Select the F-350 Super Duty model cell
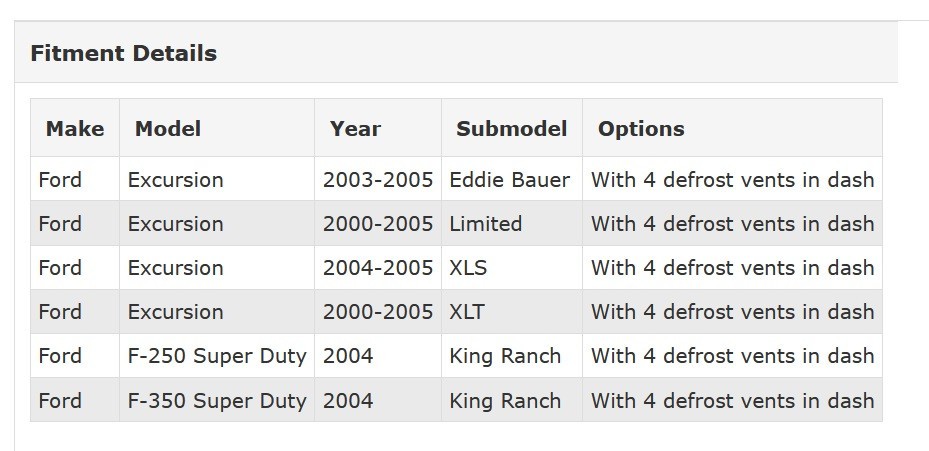The image size is (929, 451). [x=217, y=400]
